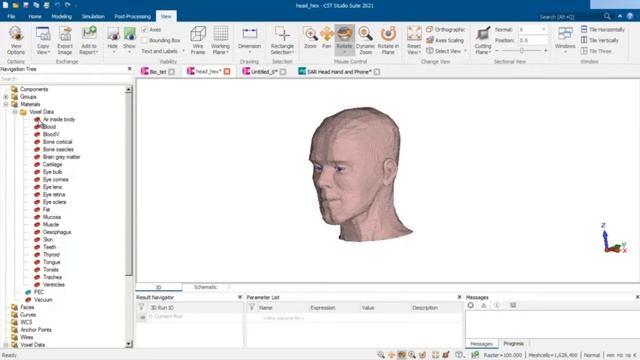The image size is (640, 360).
Task: Open the Normal direction combo box
Action: pos(533,29)
